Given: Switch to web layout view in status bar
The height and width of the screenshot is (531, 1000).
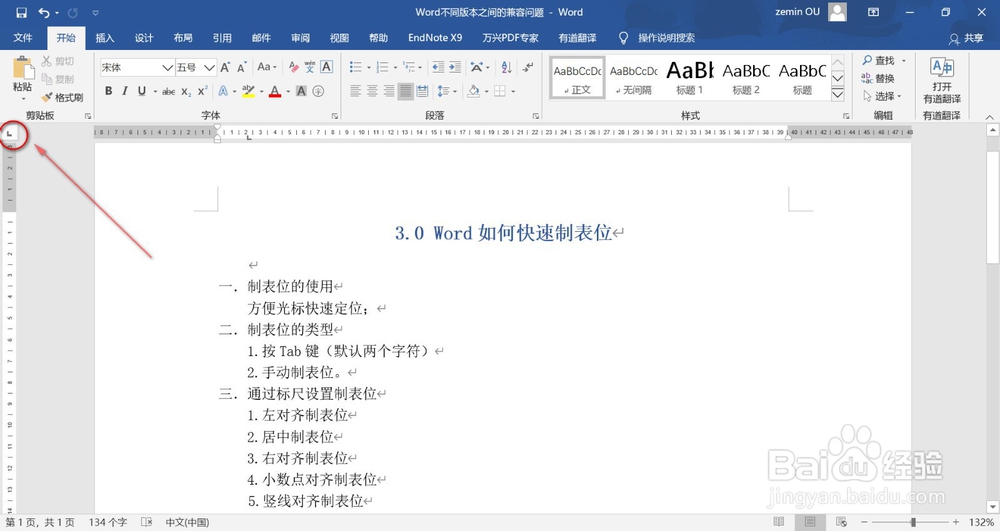Looking at the screenshot, I should (841, 522).
